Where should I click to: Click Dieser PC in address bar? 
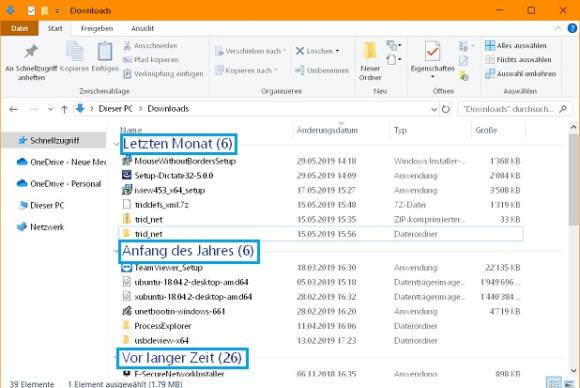tap(115, 109)
